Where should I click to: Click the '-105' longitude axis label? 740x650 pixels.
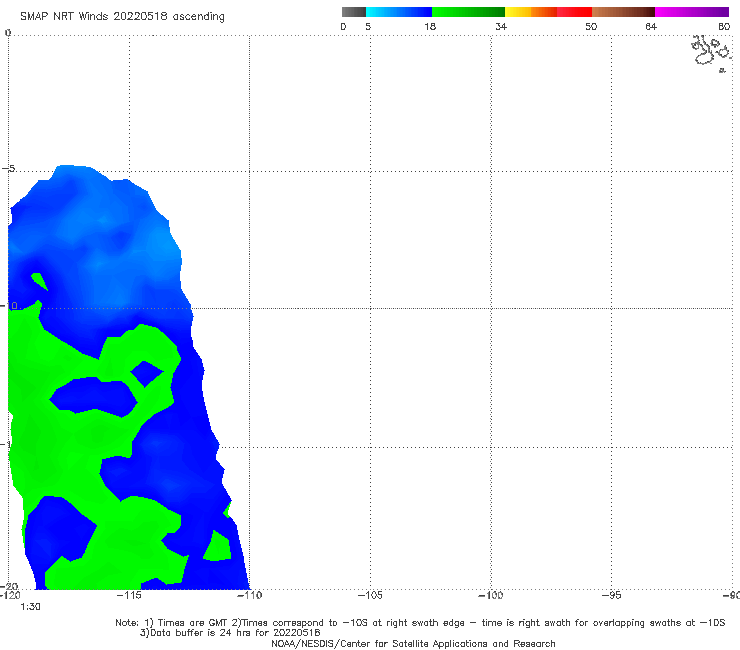(370, 595)
